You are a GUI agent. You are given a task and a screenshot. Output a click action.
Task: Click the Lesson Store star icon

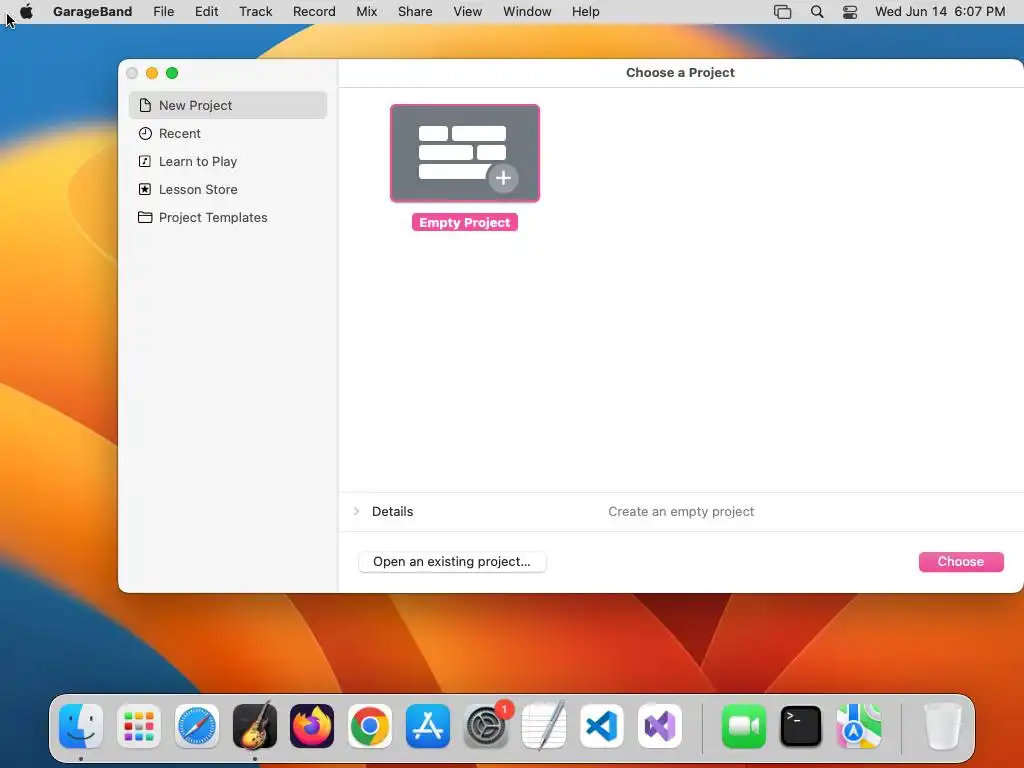click(x=145, y=189)
